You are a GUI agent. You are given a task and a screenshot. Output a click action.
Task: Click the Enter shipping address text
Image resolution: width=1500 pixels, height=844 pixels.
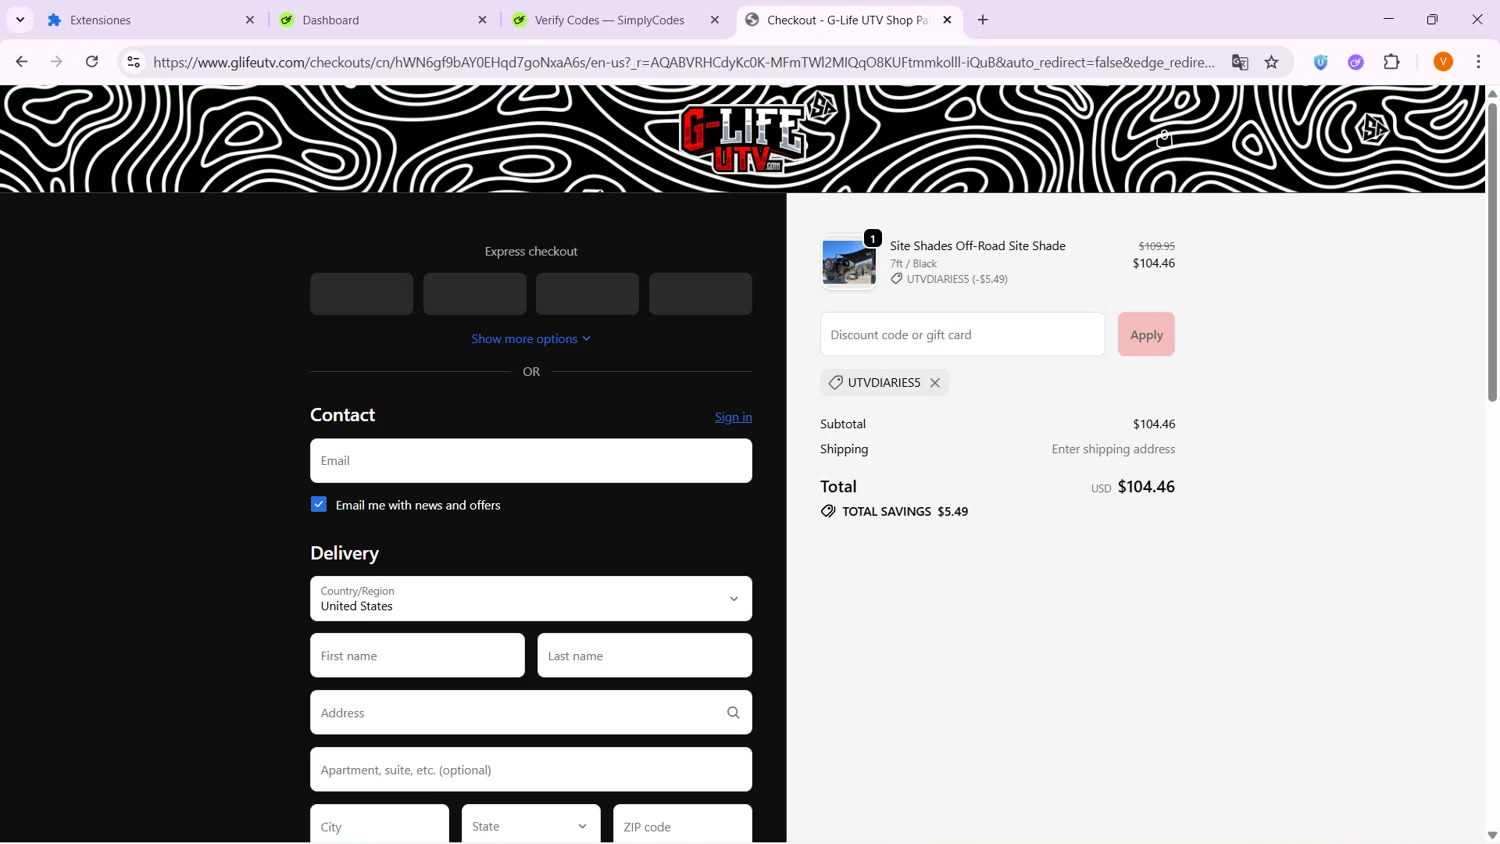pyautogui.click(x=1113, y=450)
